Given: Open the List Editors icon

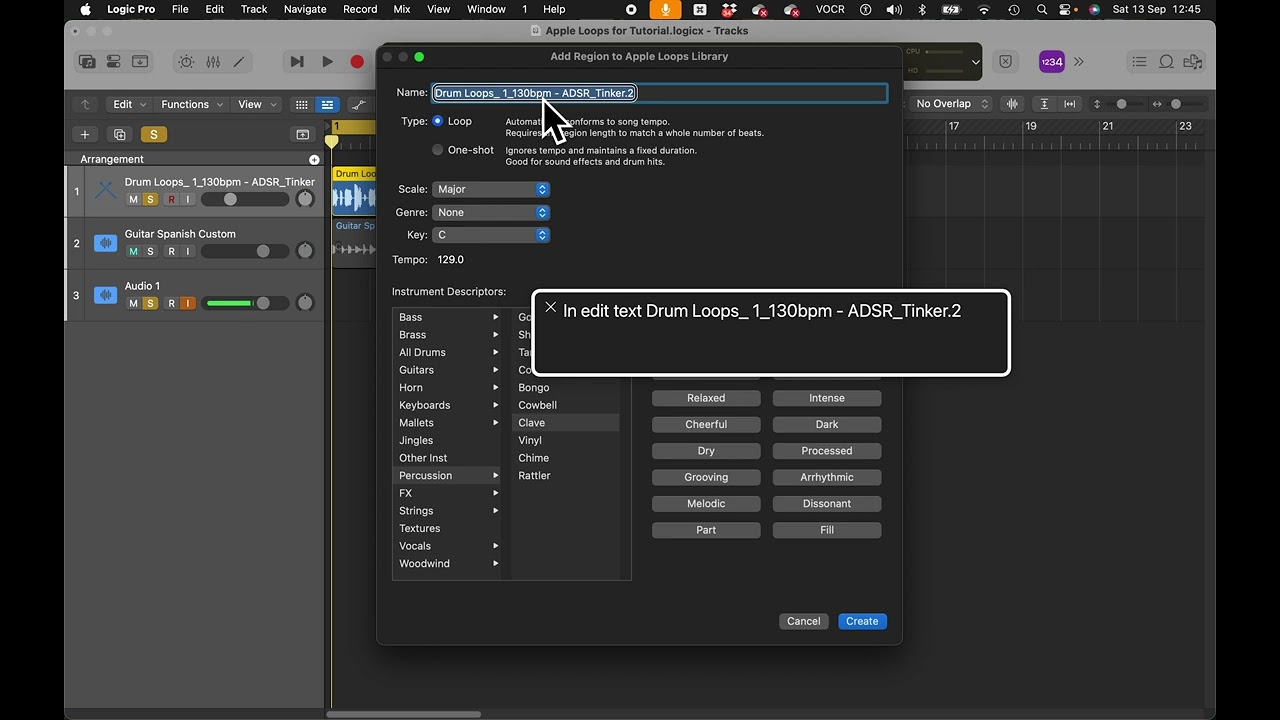Looking at the screenshot, I should click(x=1139, y=62).
